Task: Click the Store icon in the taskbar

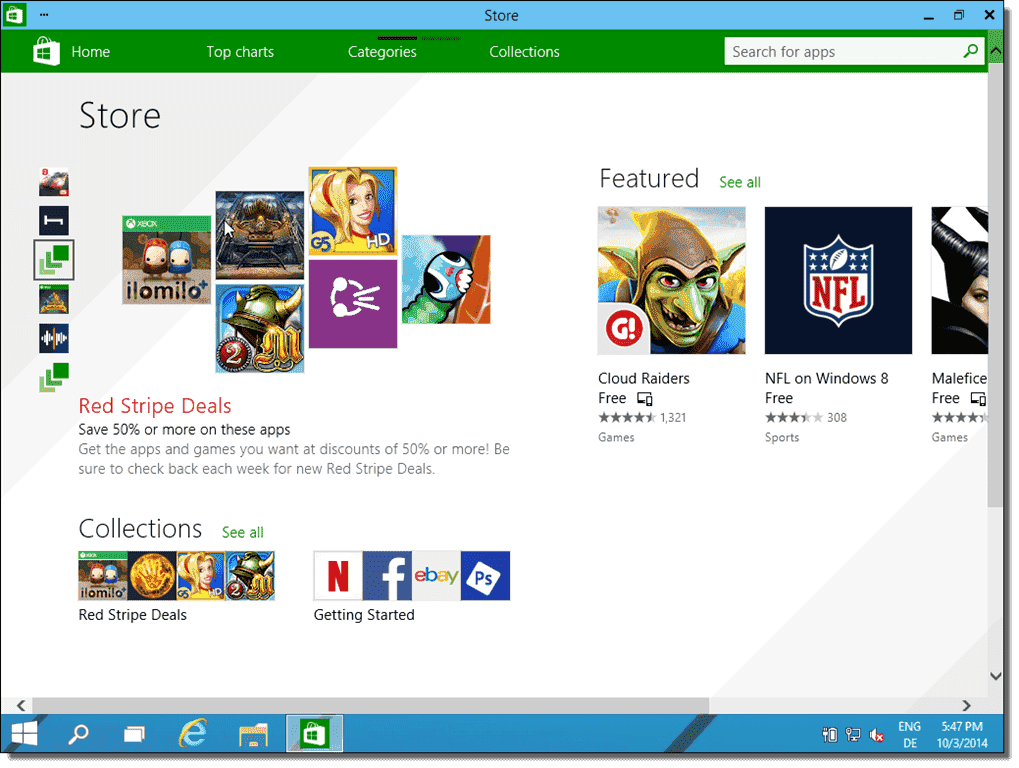Action: 313,733
